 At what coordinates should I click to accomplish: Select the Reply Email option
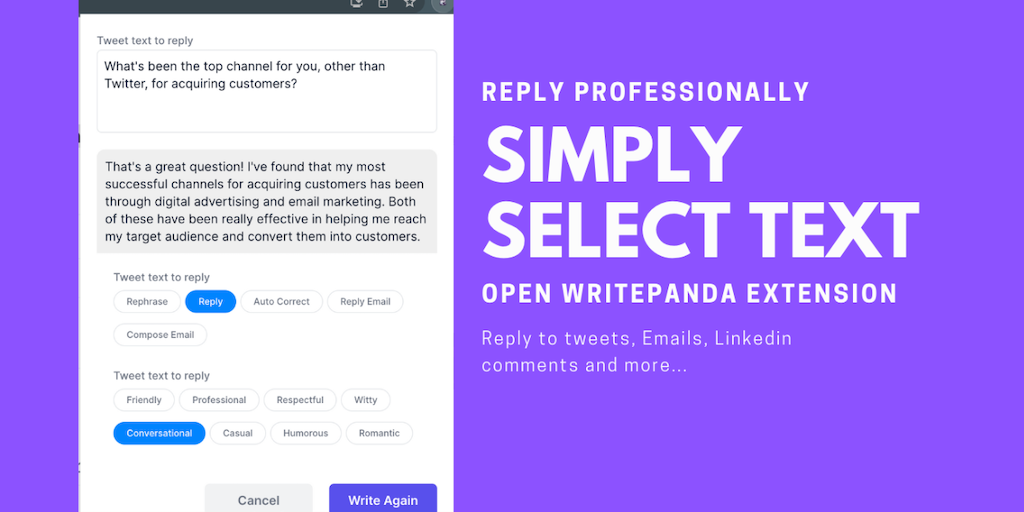tap(365, 301)
